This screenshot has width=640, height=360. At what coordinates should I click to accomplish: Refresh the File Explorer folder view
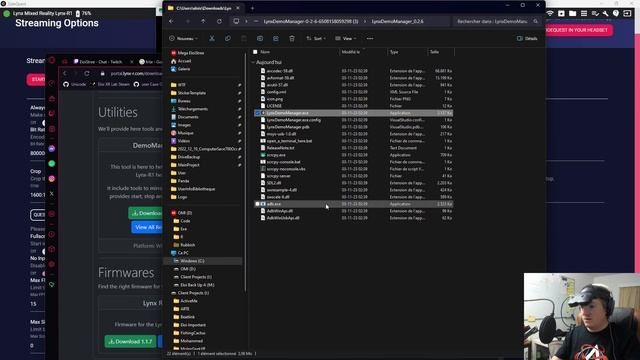pyautogui.click(x=219, y=21)
